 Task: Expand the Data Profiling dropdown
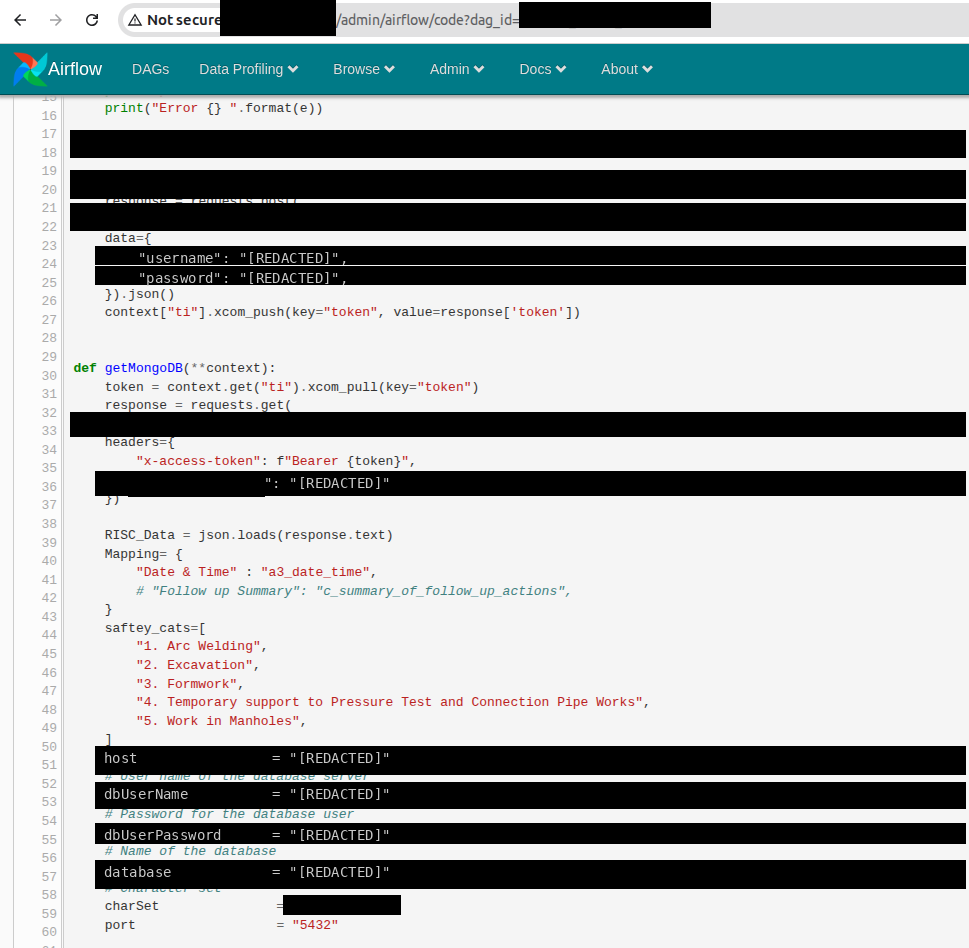click(x=248, y=69)
